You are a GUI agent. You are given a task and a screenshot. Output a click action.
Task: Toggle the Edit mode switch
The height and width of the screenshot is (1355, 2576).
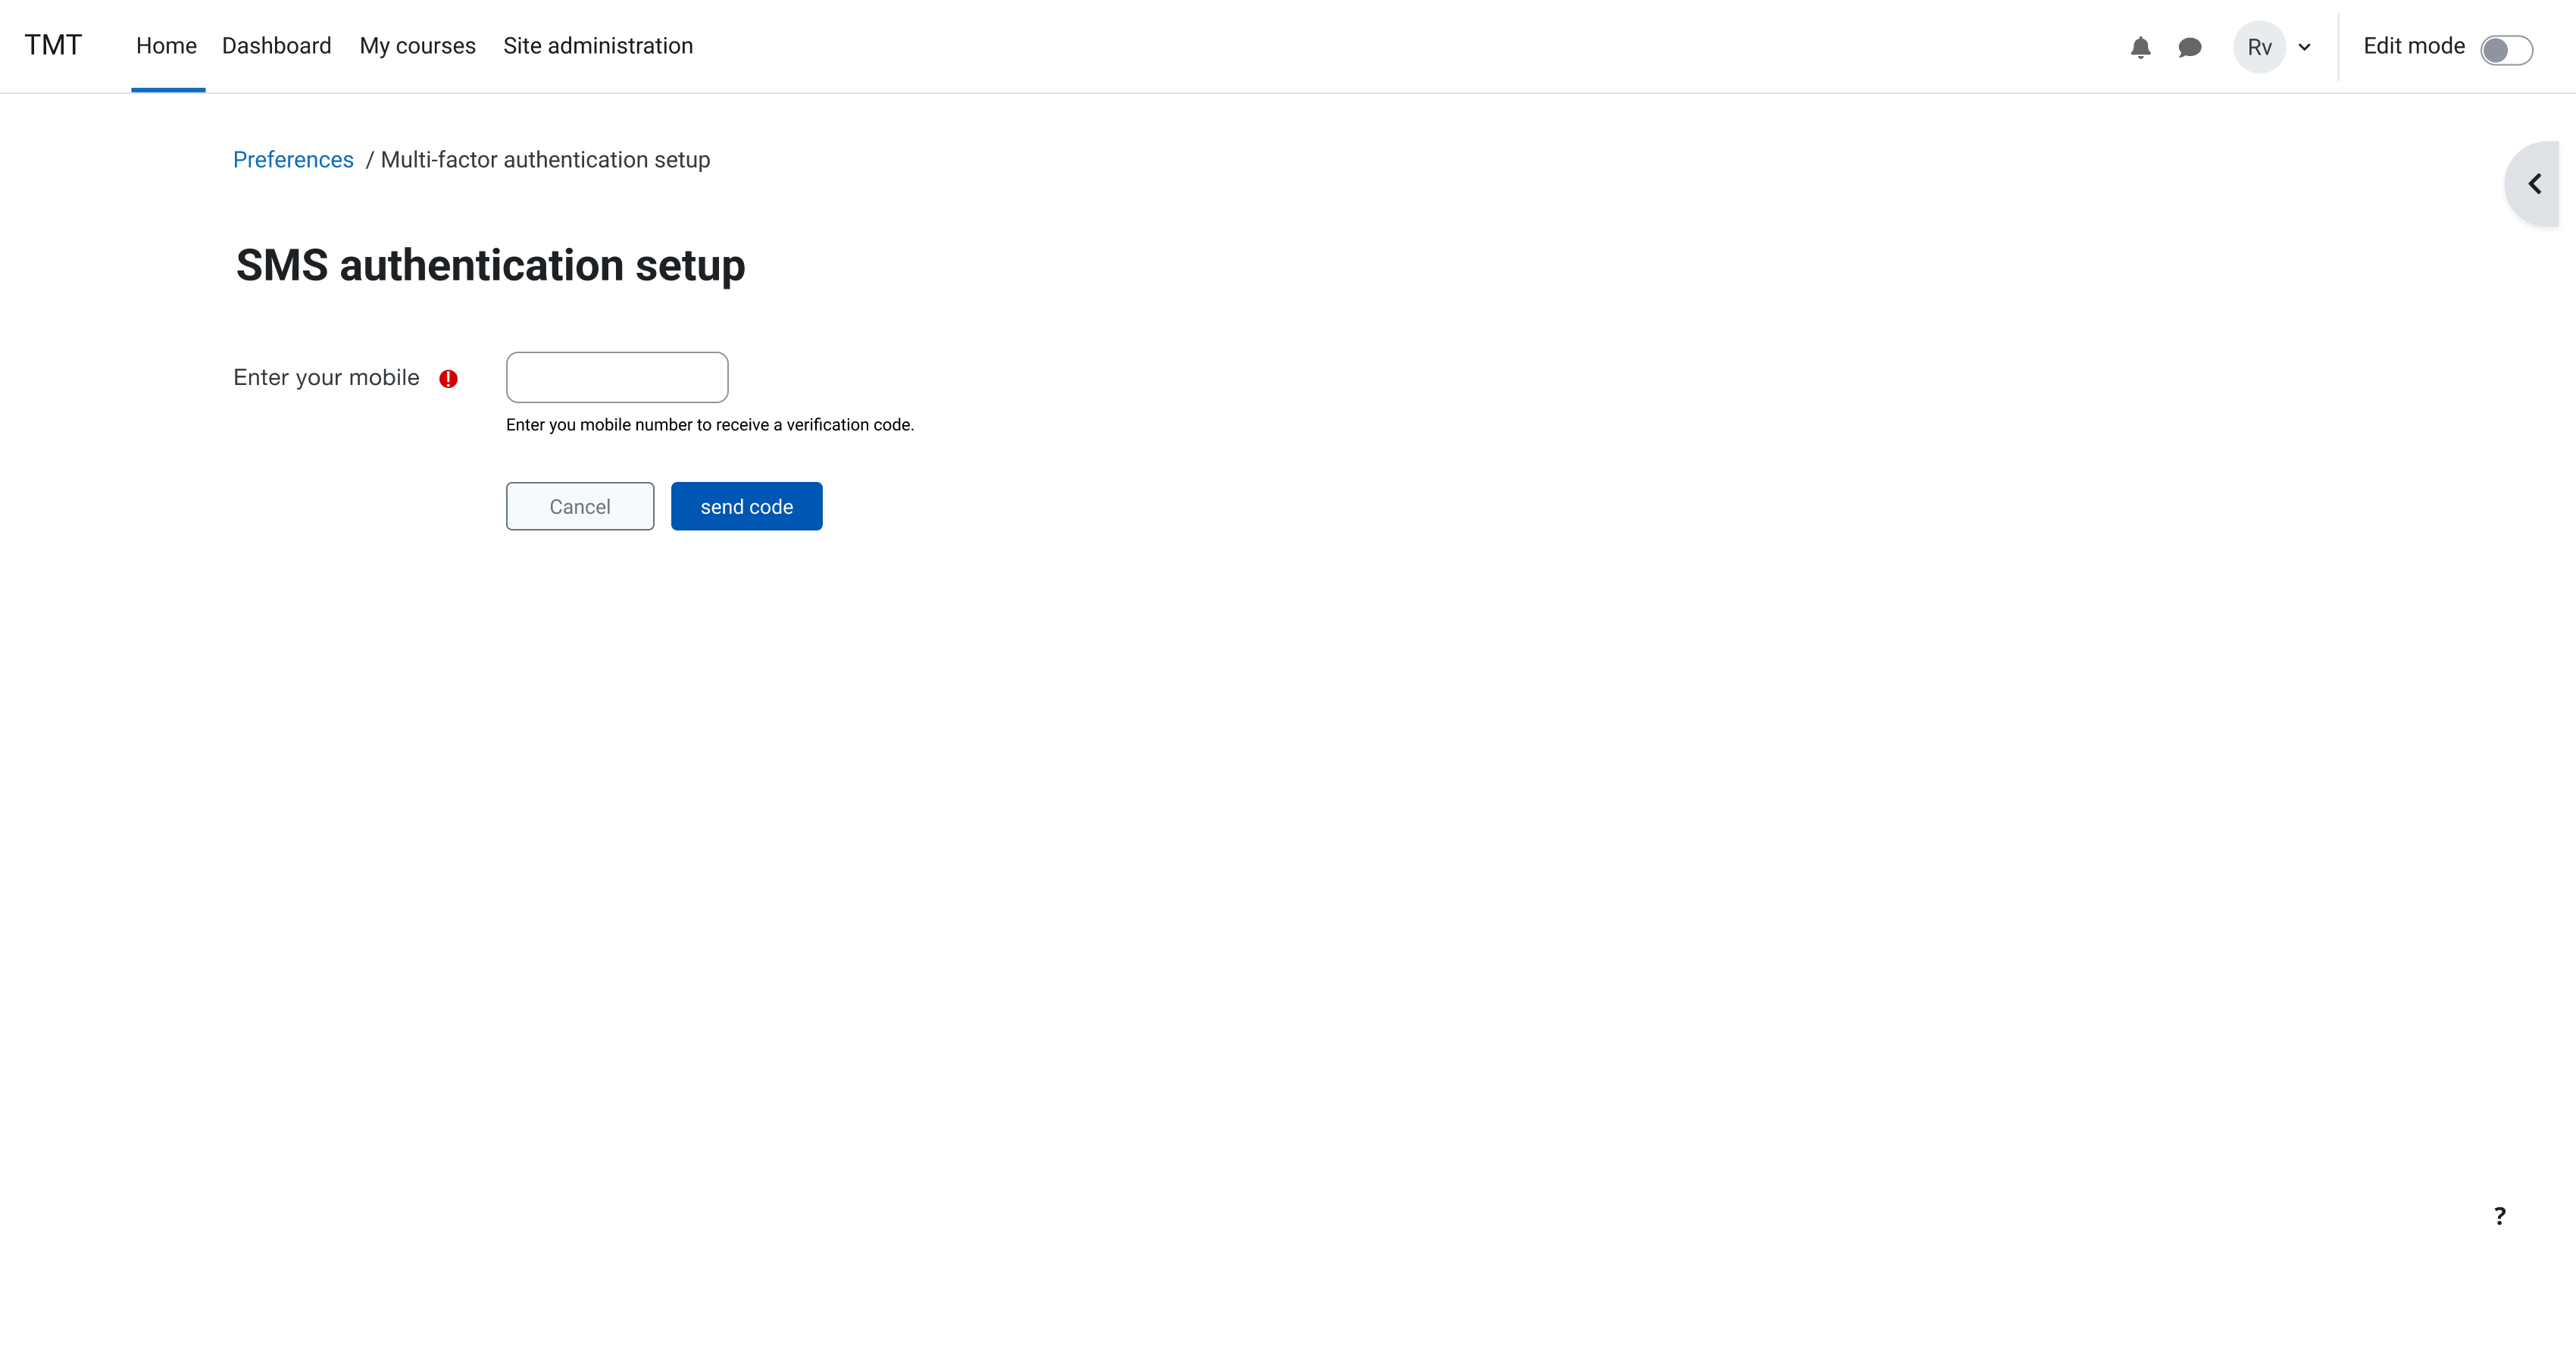point(2506,49)
